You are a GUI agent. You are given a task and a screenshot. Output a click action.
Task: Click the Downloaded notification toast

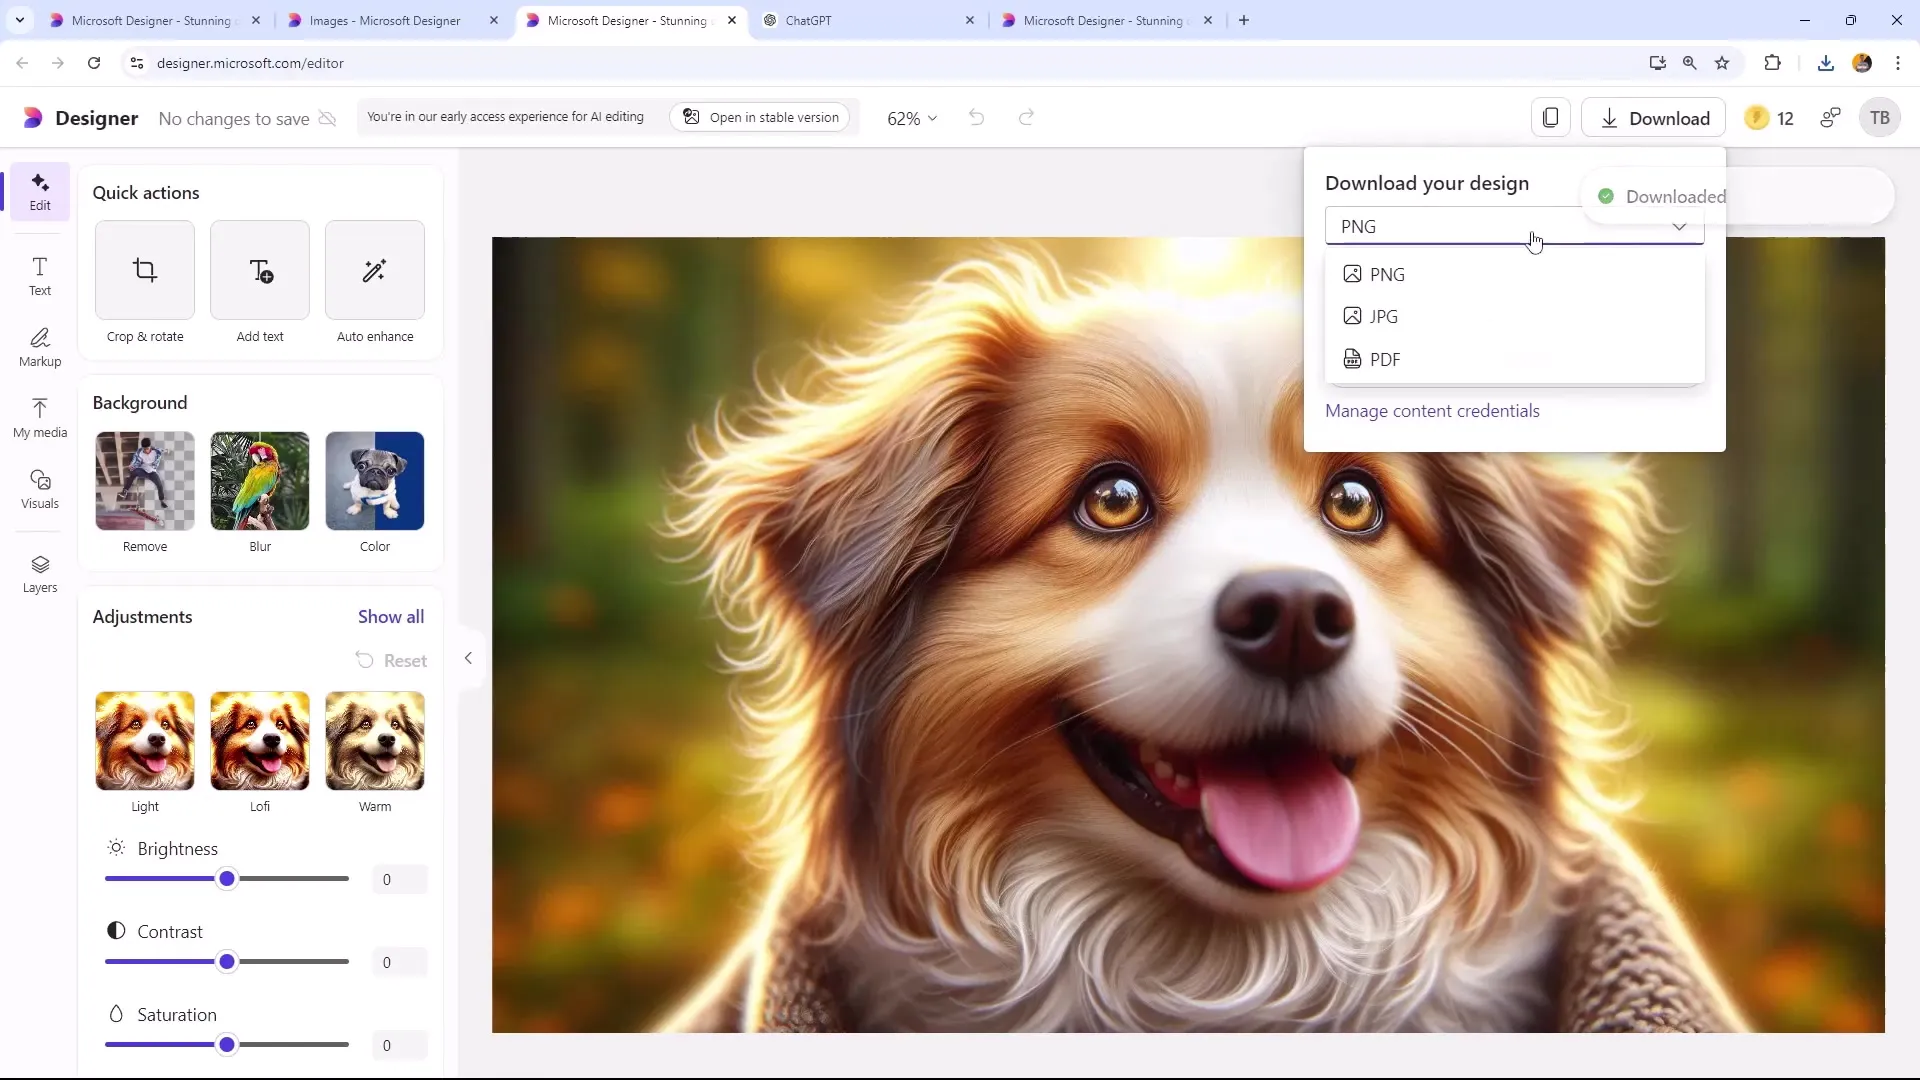1738,196
